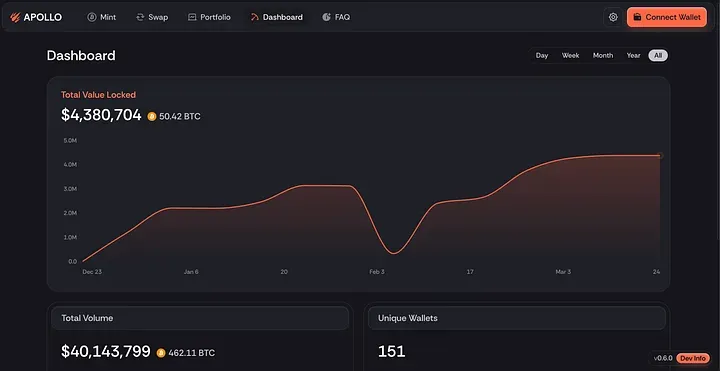Open settings via the gear icon
The image size is (720, 371).
point(613,17)
